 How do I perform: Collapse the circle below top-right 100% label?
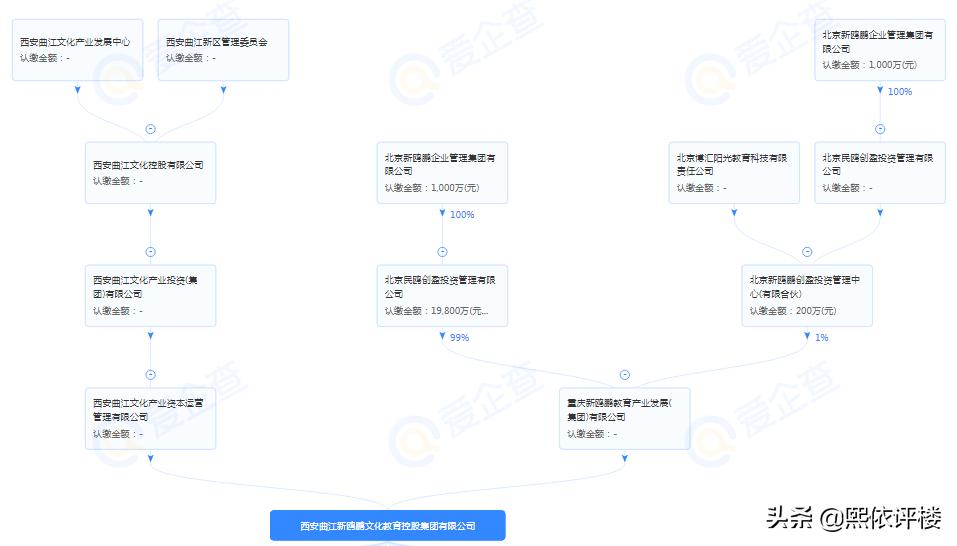pos(880,129)
